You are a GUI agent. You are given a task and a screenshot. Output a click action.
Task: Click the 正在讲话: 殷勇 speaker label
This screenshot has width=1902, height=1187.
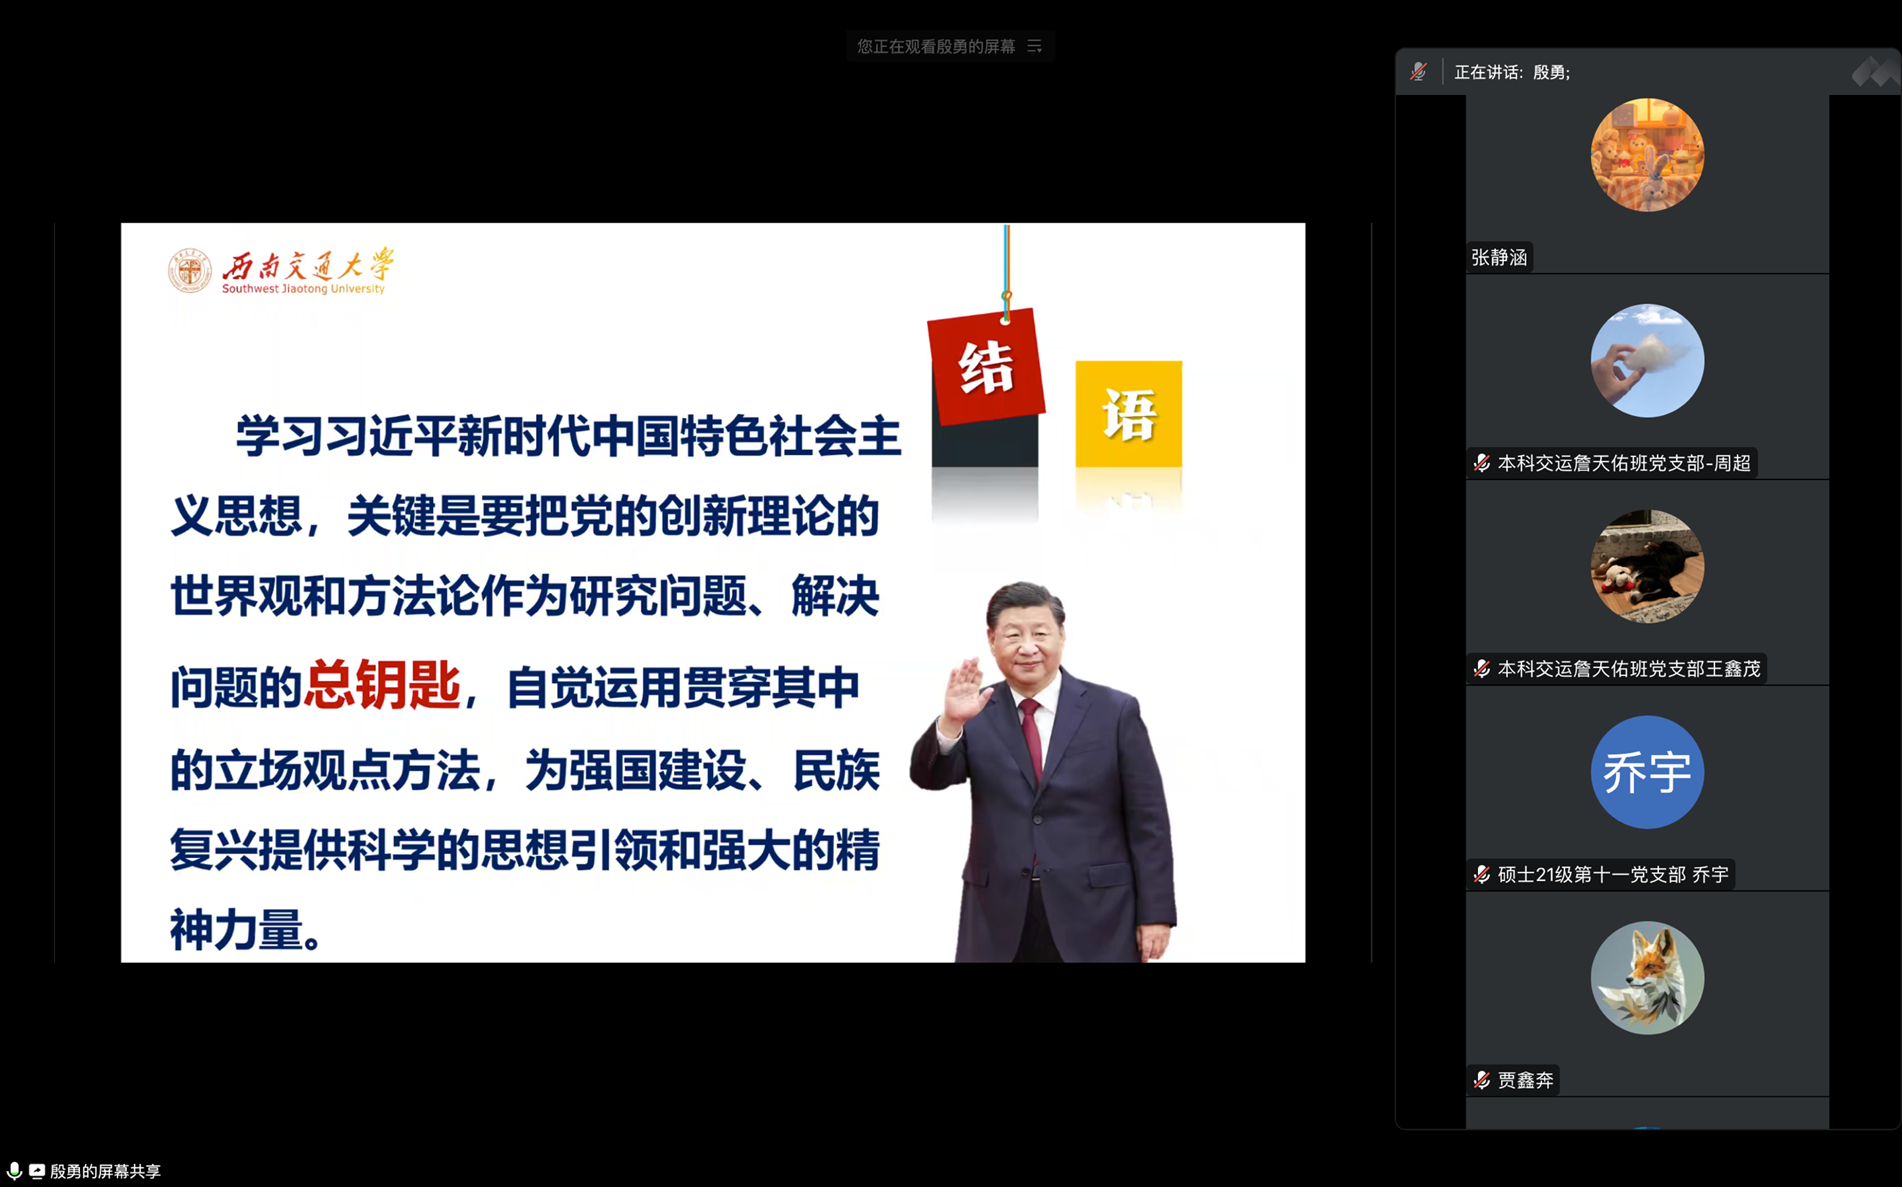coord(1511,72)
